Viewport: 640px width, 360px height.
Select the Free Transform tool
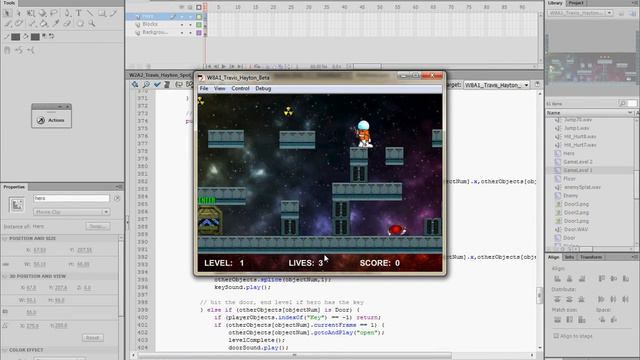click(x=31, y=13)
